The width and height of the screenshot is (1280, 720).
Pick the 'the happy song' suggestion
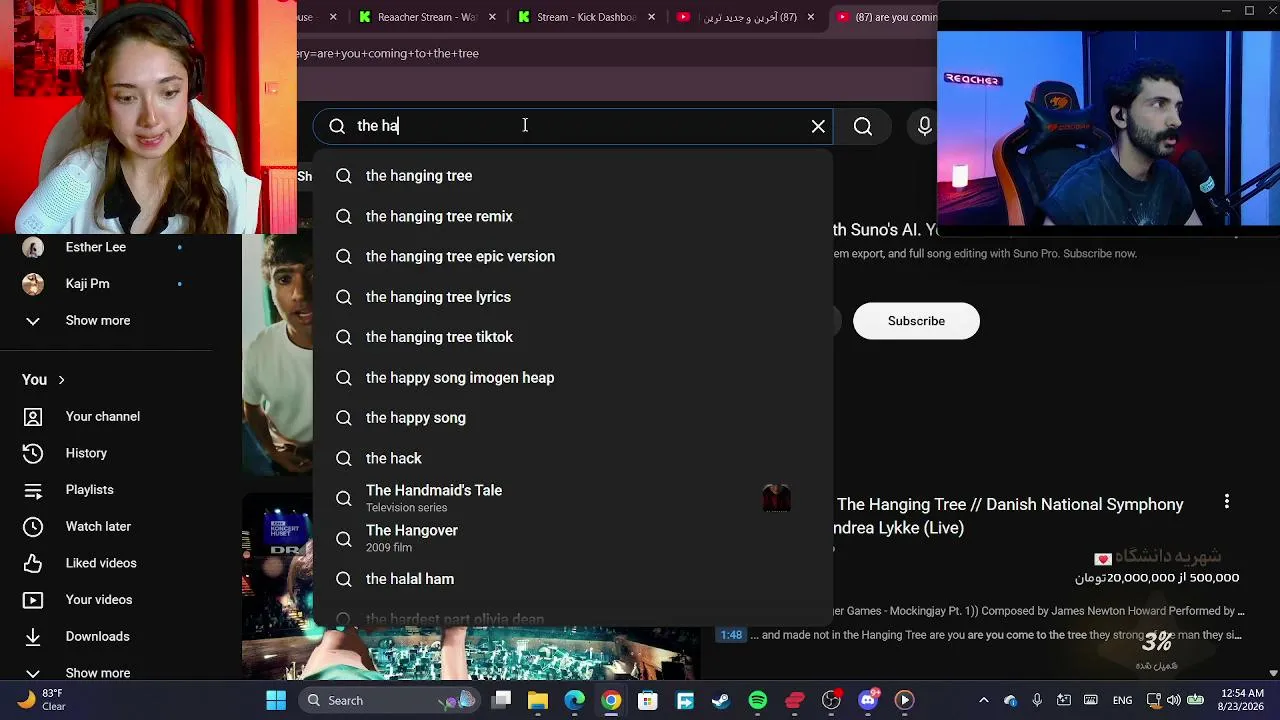click(573, 418)
